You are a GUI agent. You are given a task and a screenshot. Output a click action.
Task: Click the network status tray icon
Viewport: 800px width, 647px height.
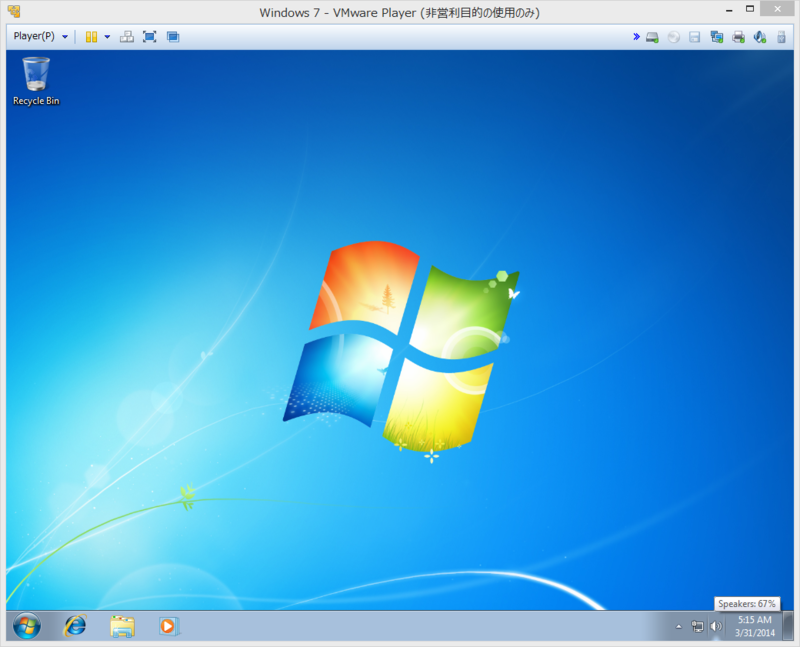(697, 626)
